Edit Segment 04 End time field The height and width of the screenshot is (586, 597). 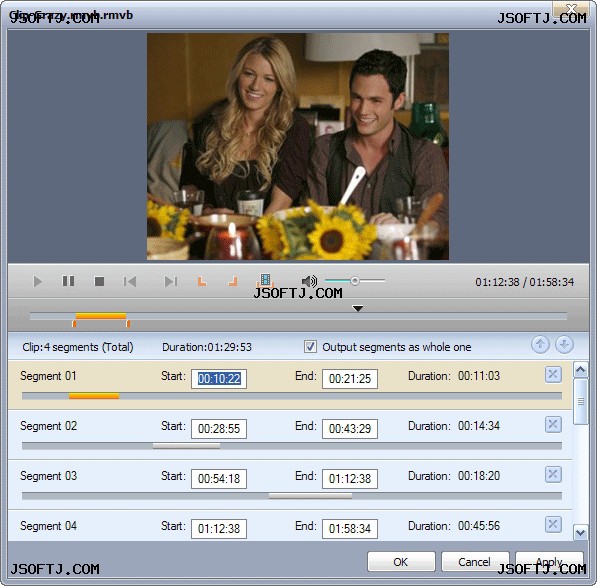click(350, 529)
